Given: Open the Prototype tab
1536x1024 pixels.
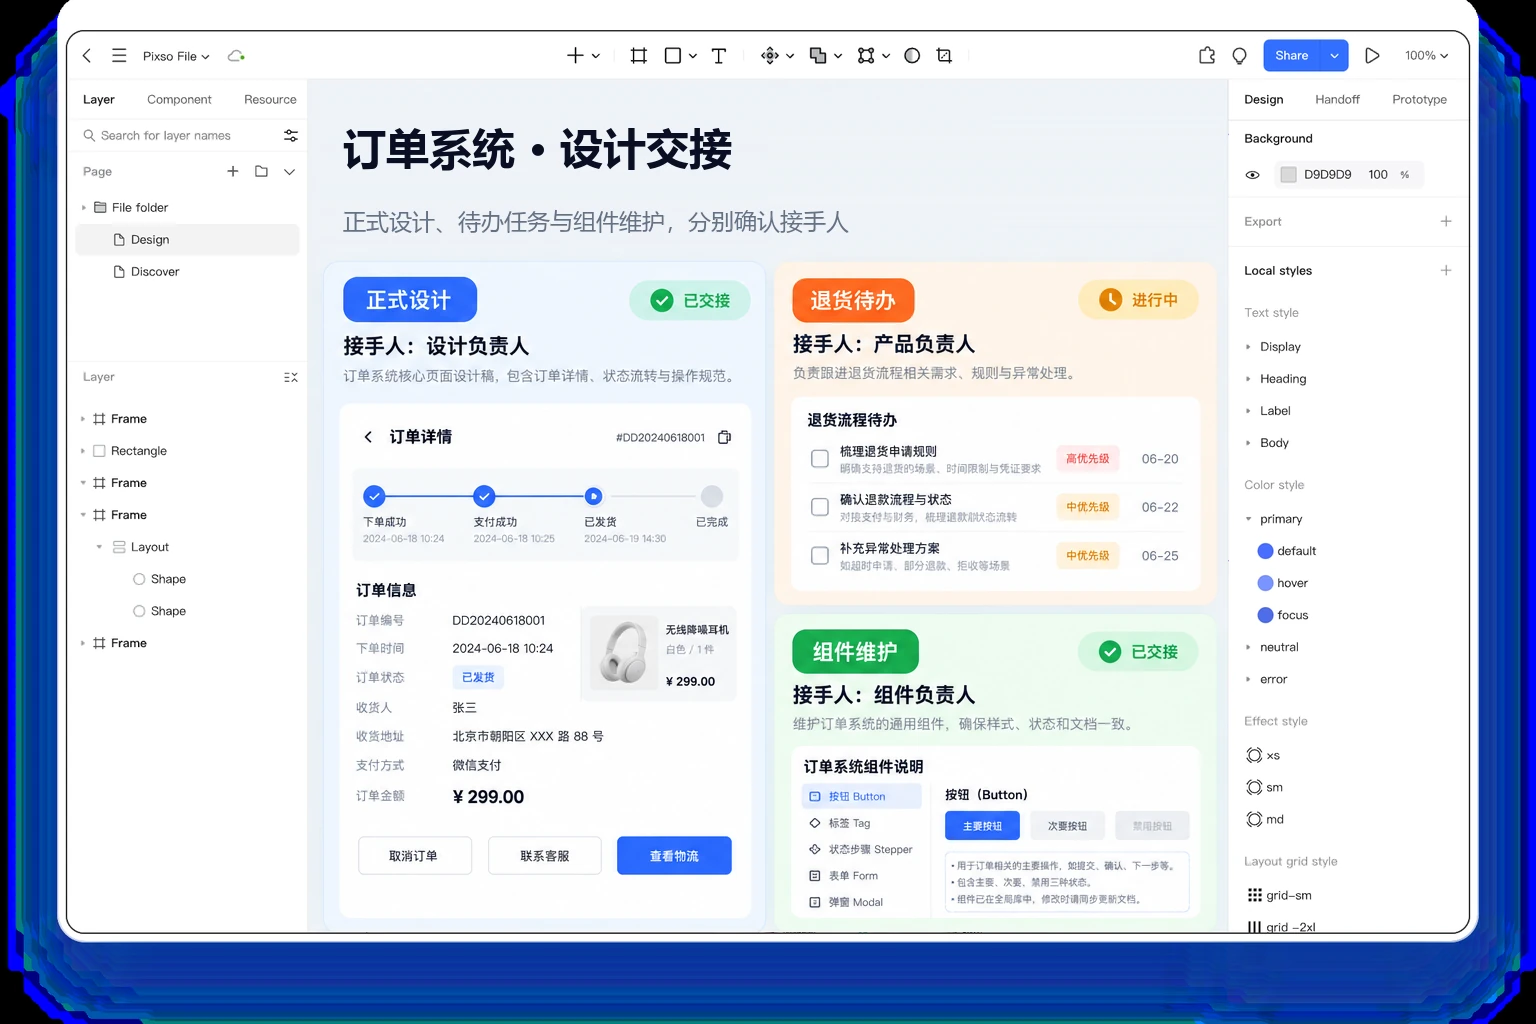Looking at the screenshot, I should 1419,100.
